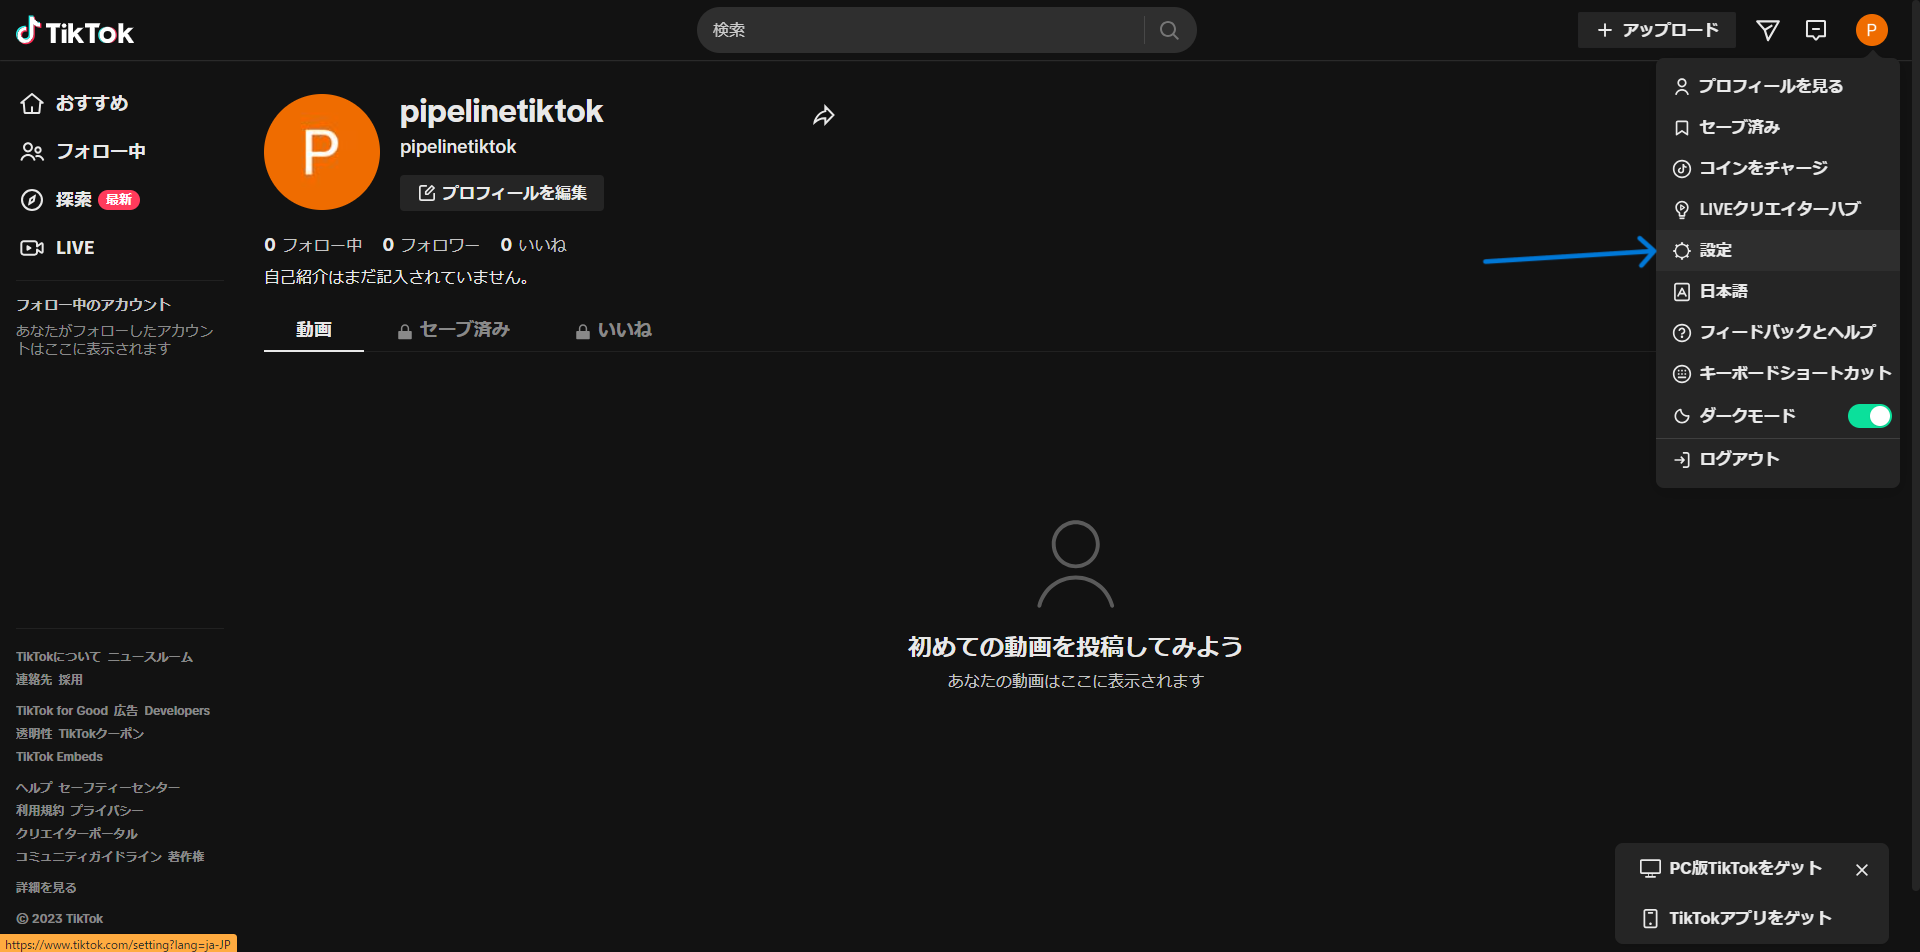1920x952 pixels.
Task: Click 0 フォロワー count
Action: (431, 245)
